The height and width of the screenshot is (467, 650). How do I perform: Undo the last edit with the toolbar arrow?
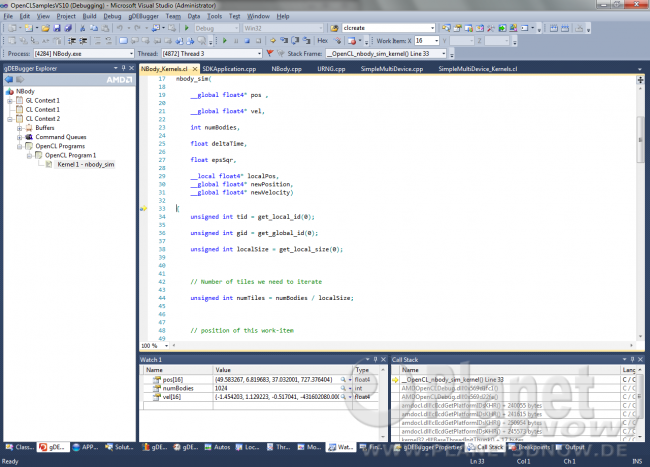coord(119,28)
